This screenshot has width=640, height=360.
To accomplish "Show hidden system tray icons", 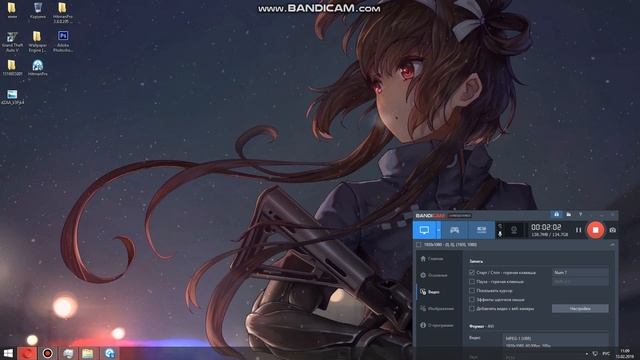I will point(587,353).
